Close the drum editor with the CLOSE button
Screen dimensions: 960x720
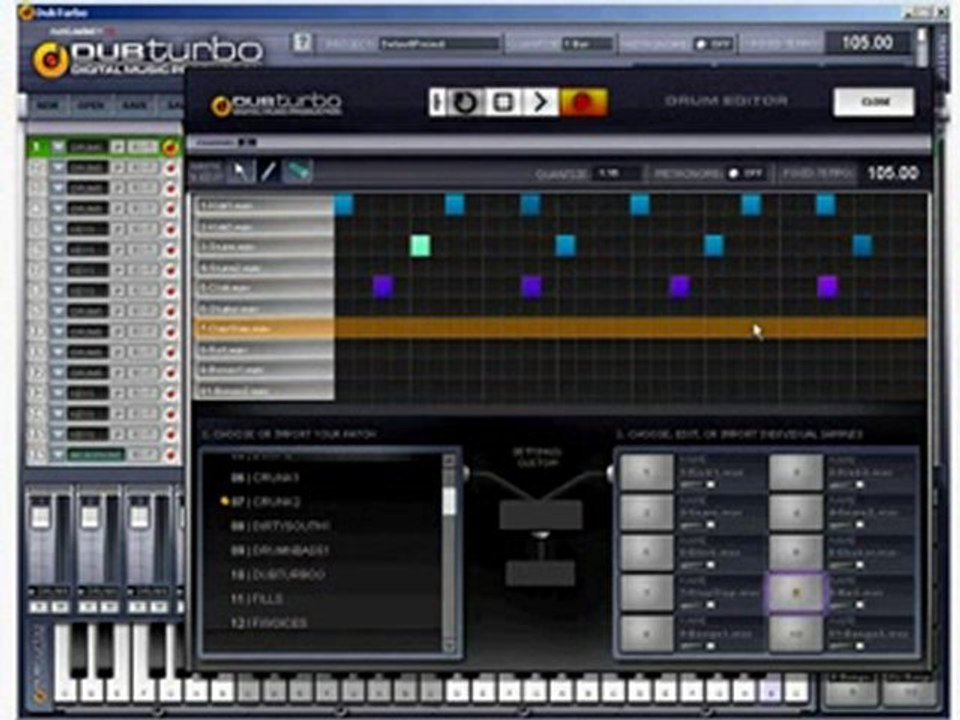874,102
